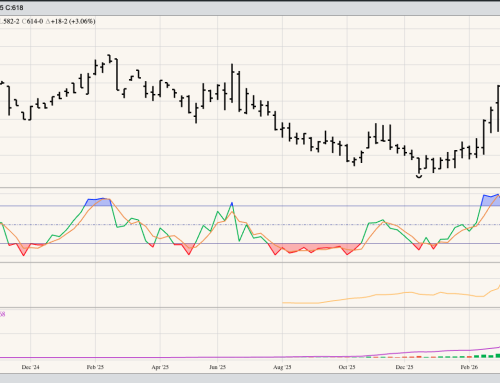The height and width of the screenshot is (383, 500).
Task: Click the "Aug '25" date axis label
Action: 282,367
